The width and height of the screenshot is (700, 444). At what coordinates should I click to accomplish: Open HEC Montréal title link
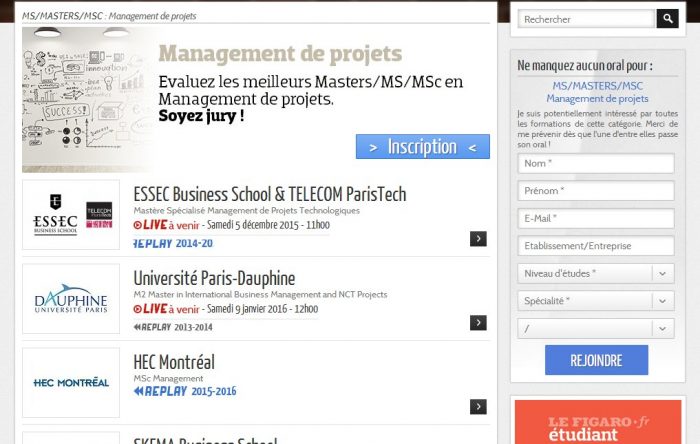click(174, 362)
